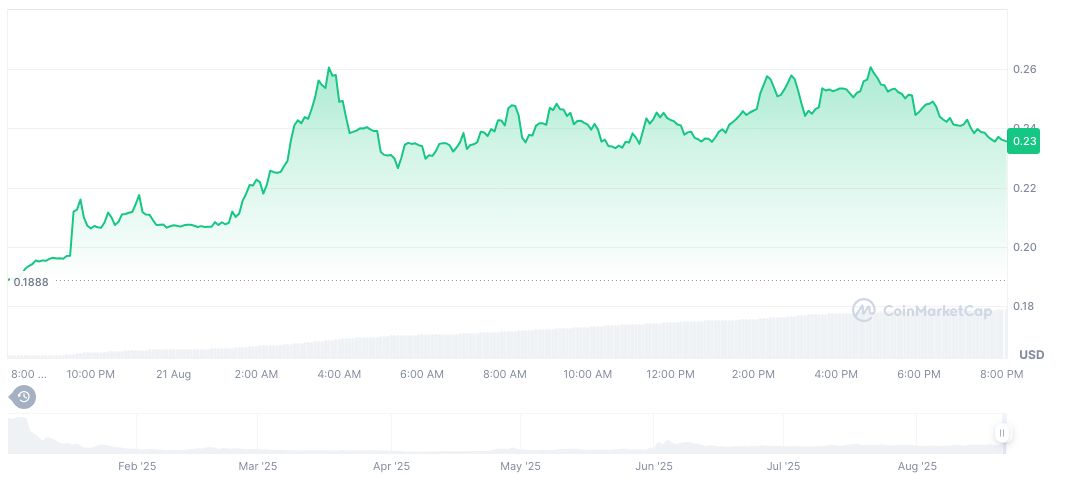Click the 0.18 price axis label
Image resolution: width=1072 pixels, height=477 pixels.
pos(1024,306)
